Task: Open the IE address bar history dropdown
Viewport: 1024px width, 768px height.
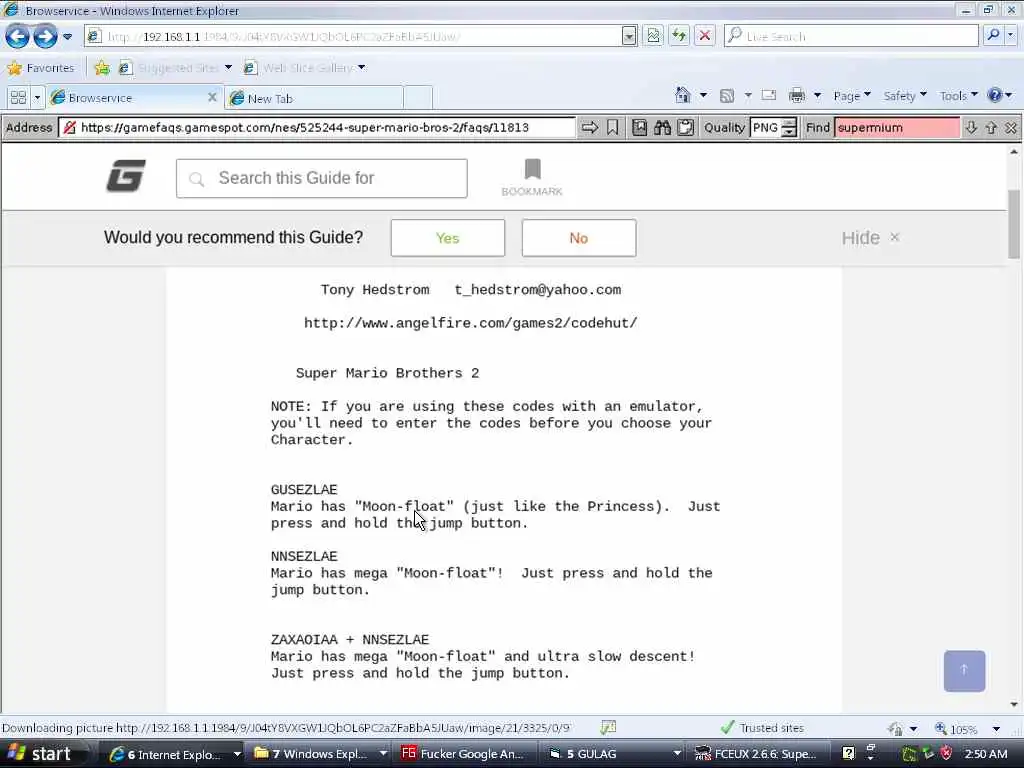Action: pos(629,36)
